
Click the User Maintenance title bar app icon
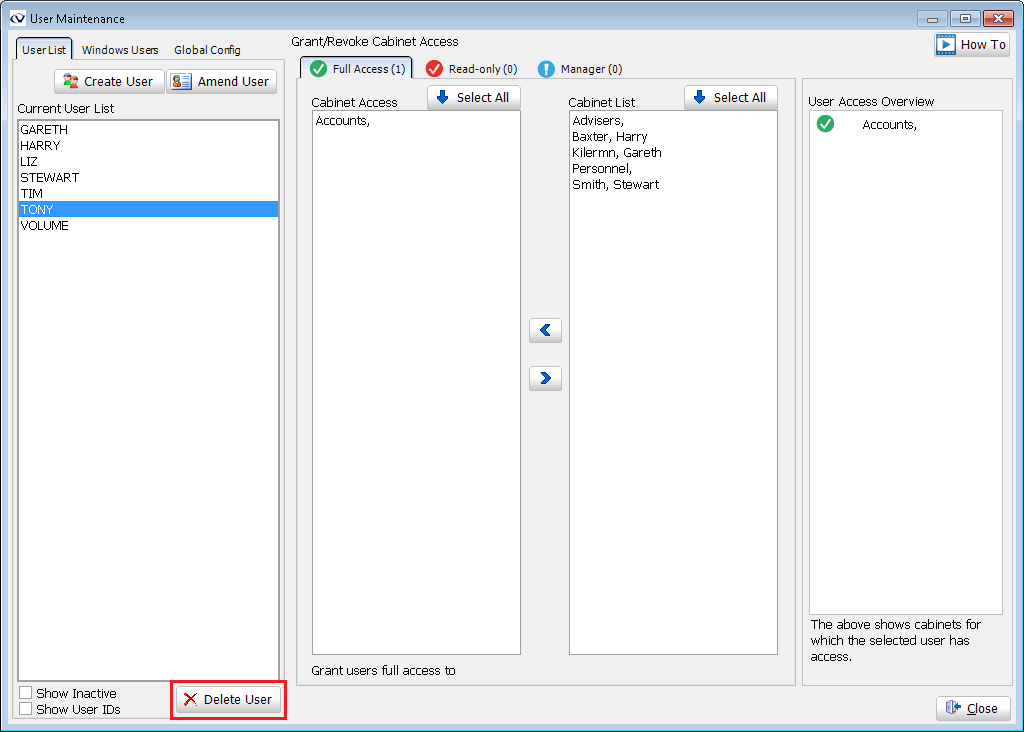[x=18, y=18]
